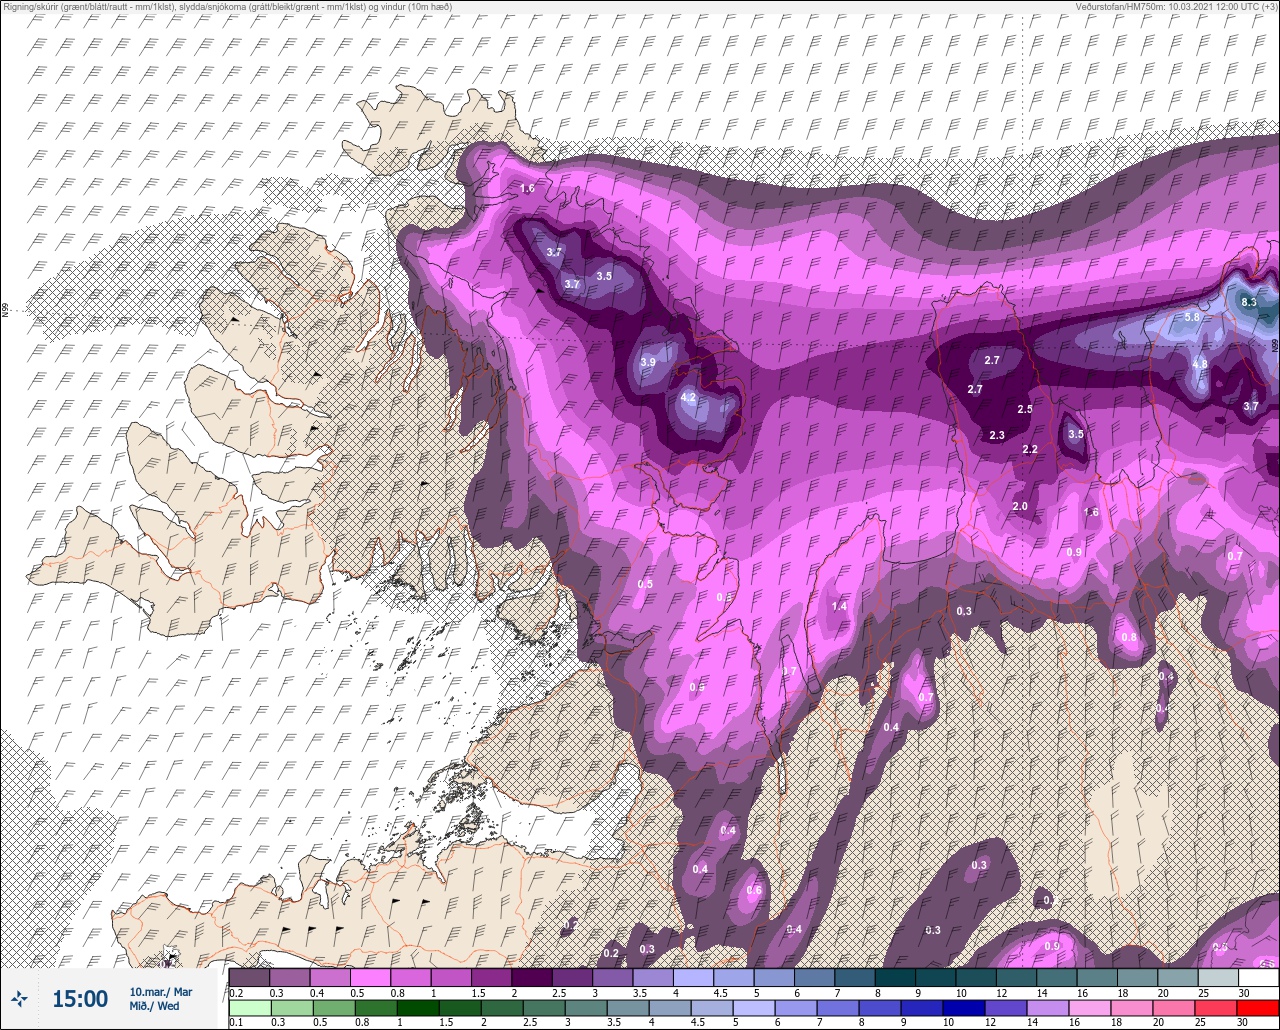This screenshot has height=1030, width=1280.
Task: Click the 2.0 precipitation value on the map
Action: click(1020, 507)
